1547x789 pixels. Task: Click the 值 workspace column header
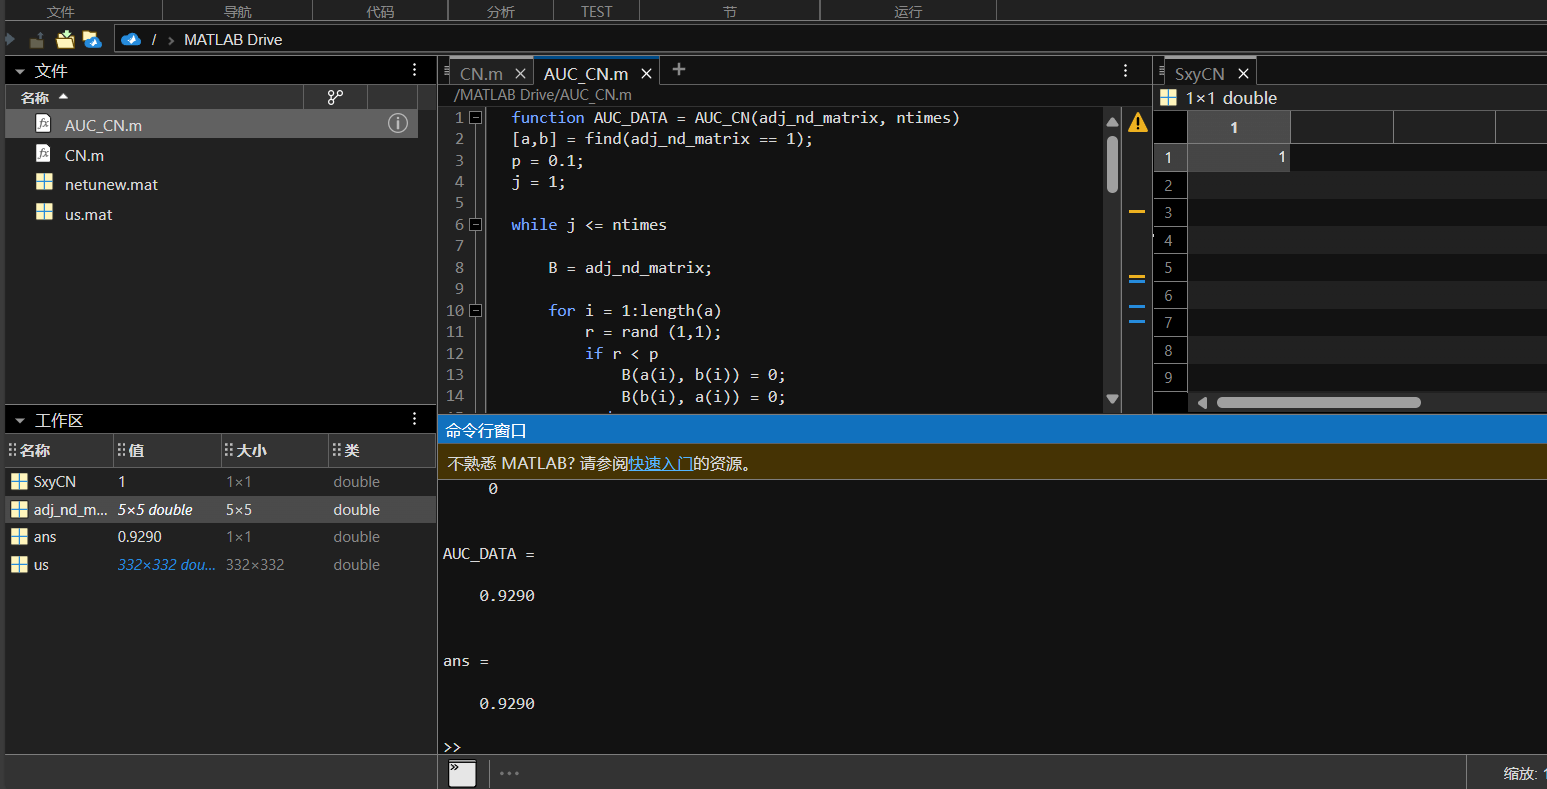coord(167,451)
